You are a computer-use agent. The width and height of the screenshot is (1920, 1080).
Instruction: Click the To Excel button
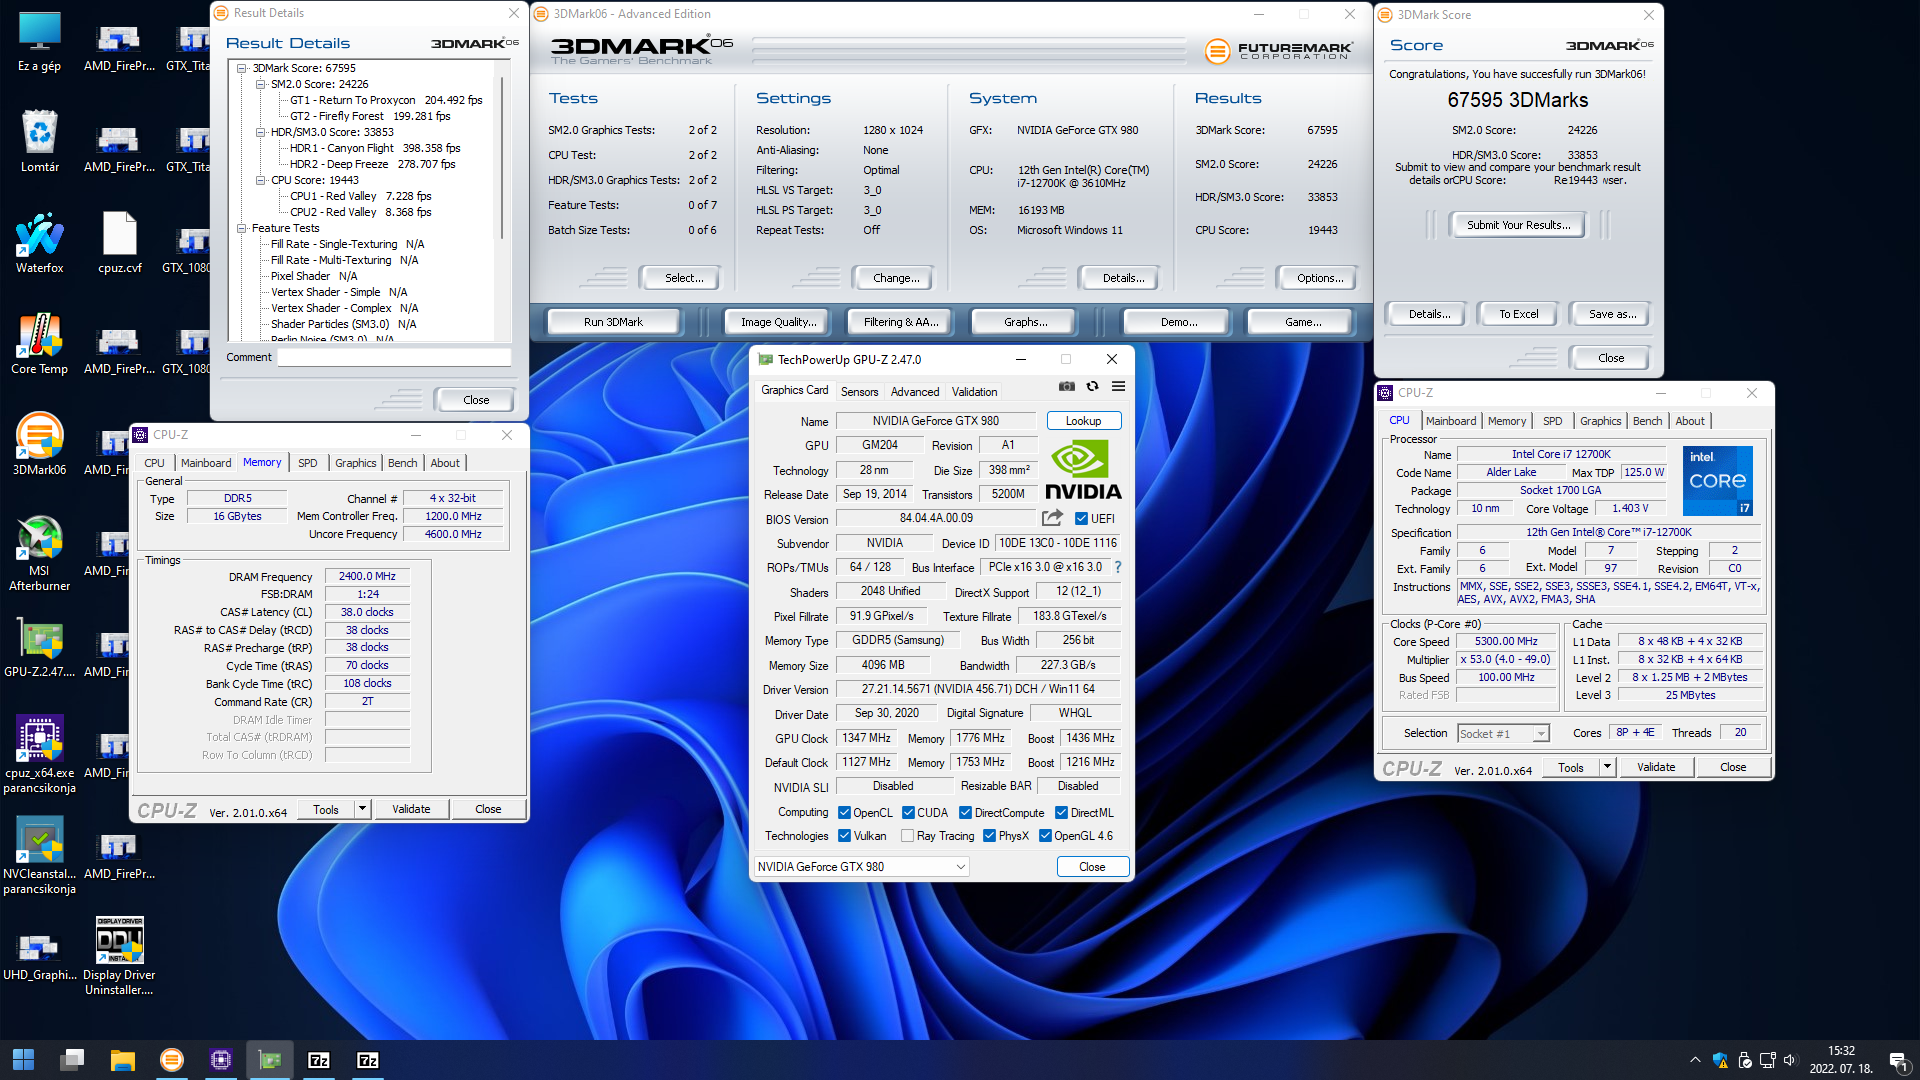(x=1518, y=314)
